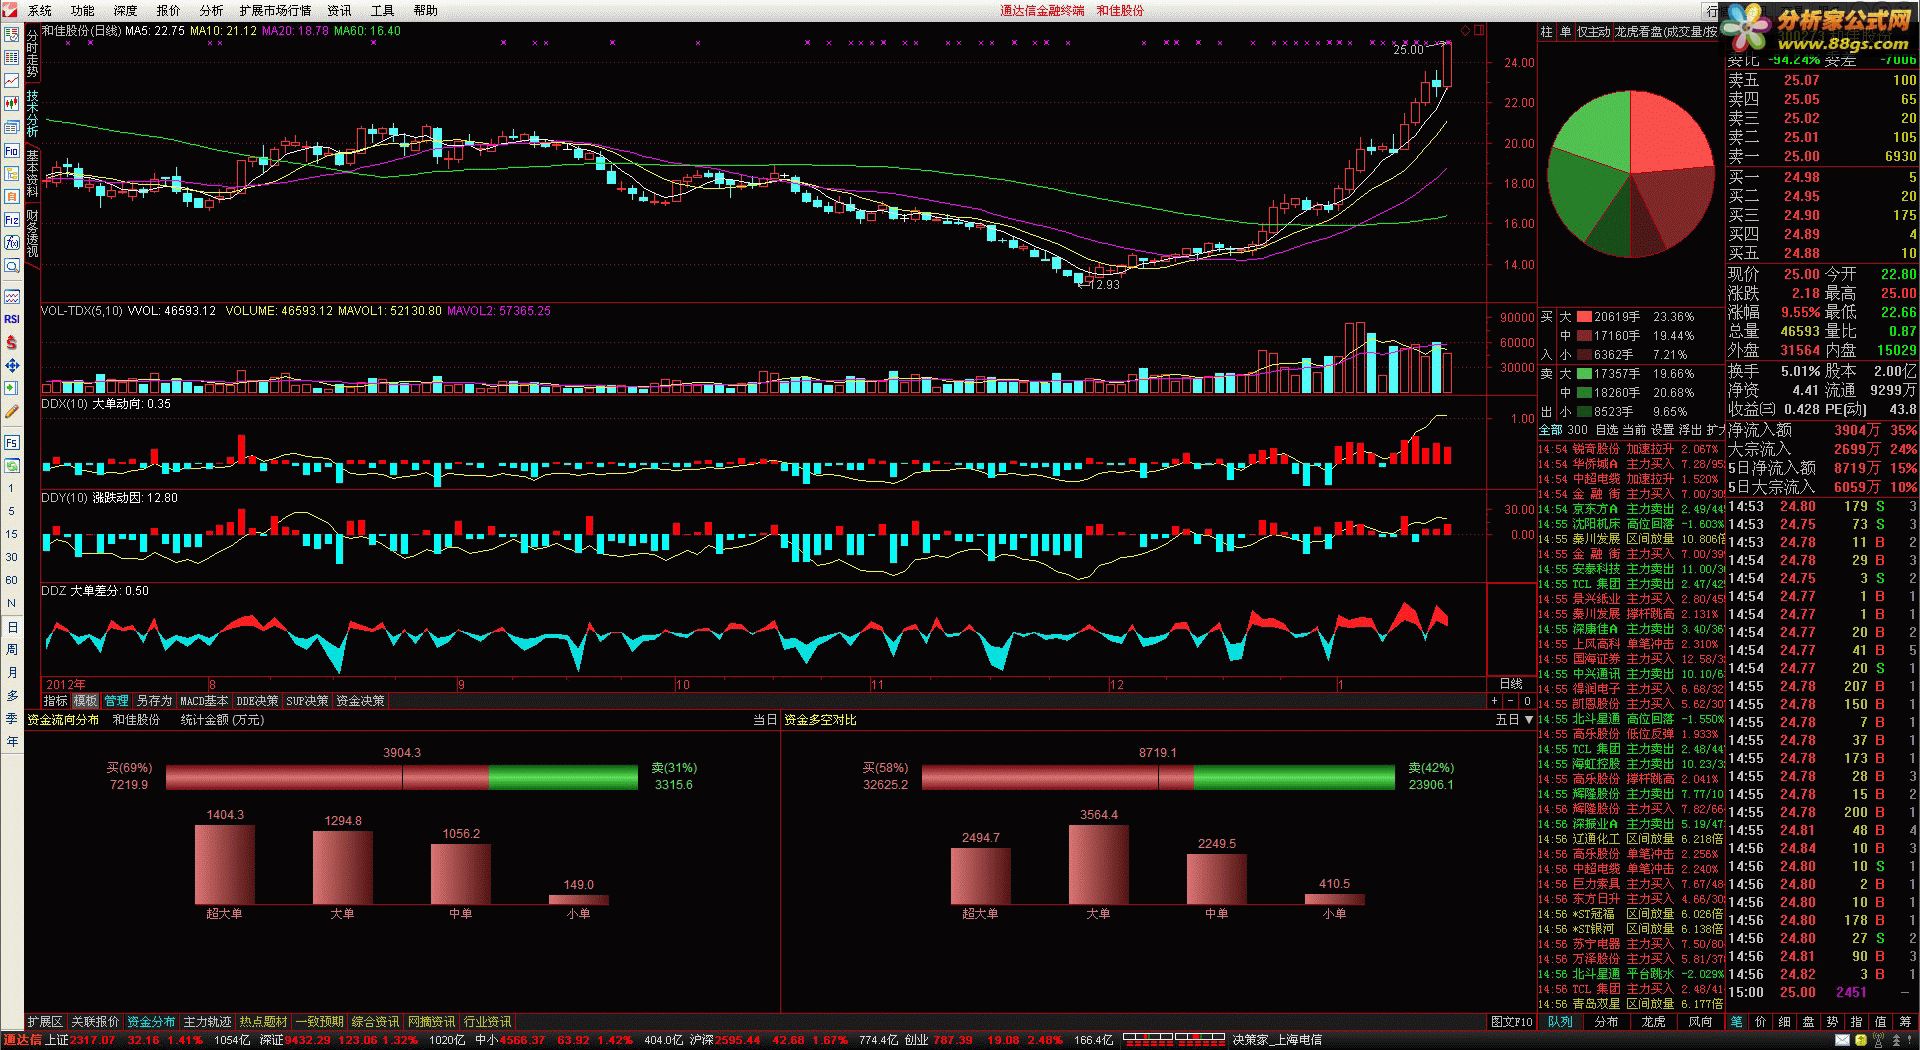Screen dimensions: 1920x1050
Task: Click the magnifier search sidebar icon
Action: pos(11,266)
